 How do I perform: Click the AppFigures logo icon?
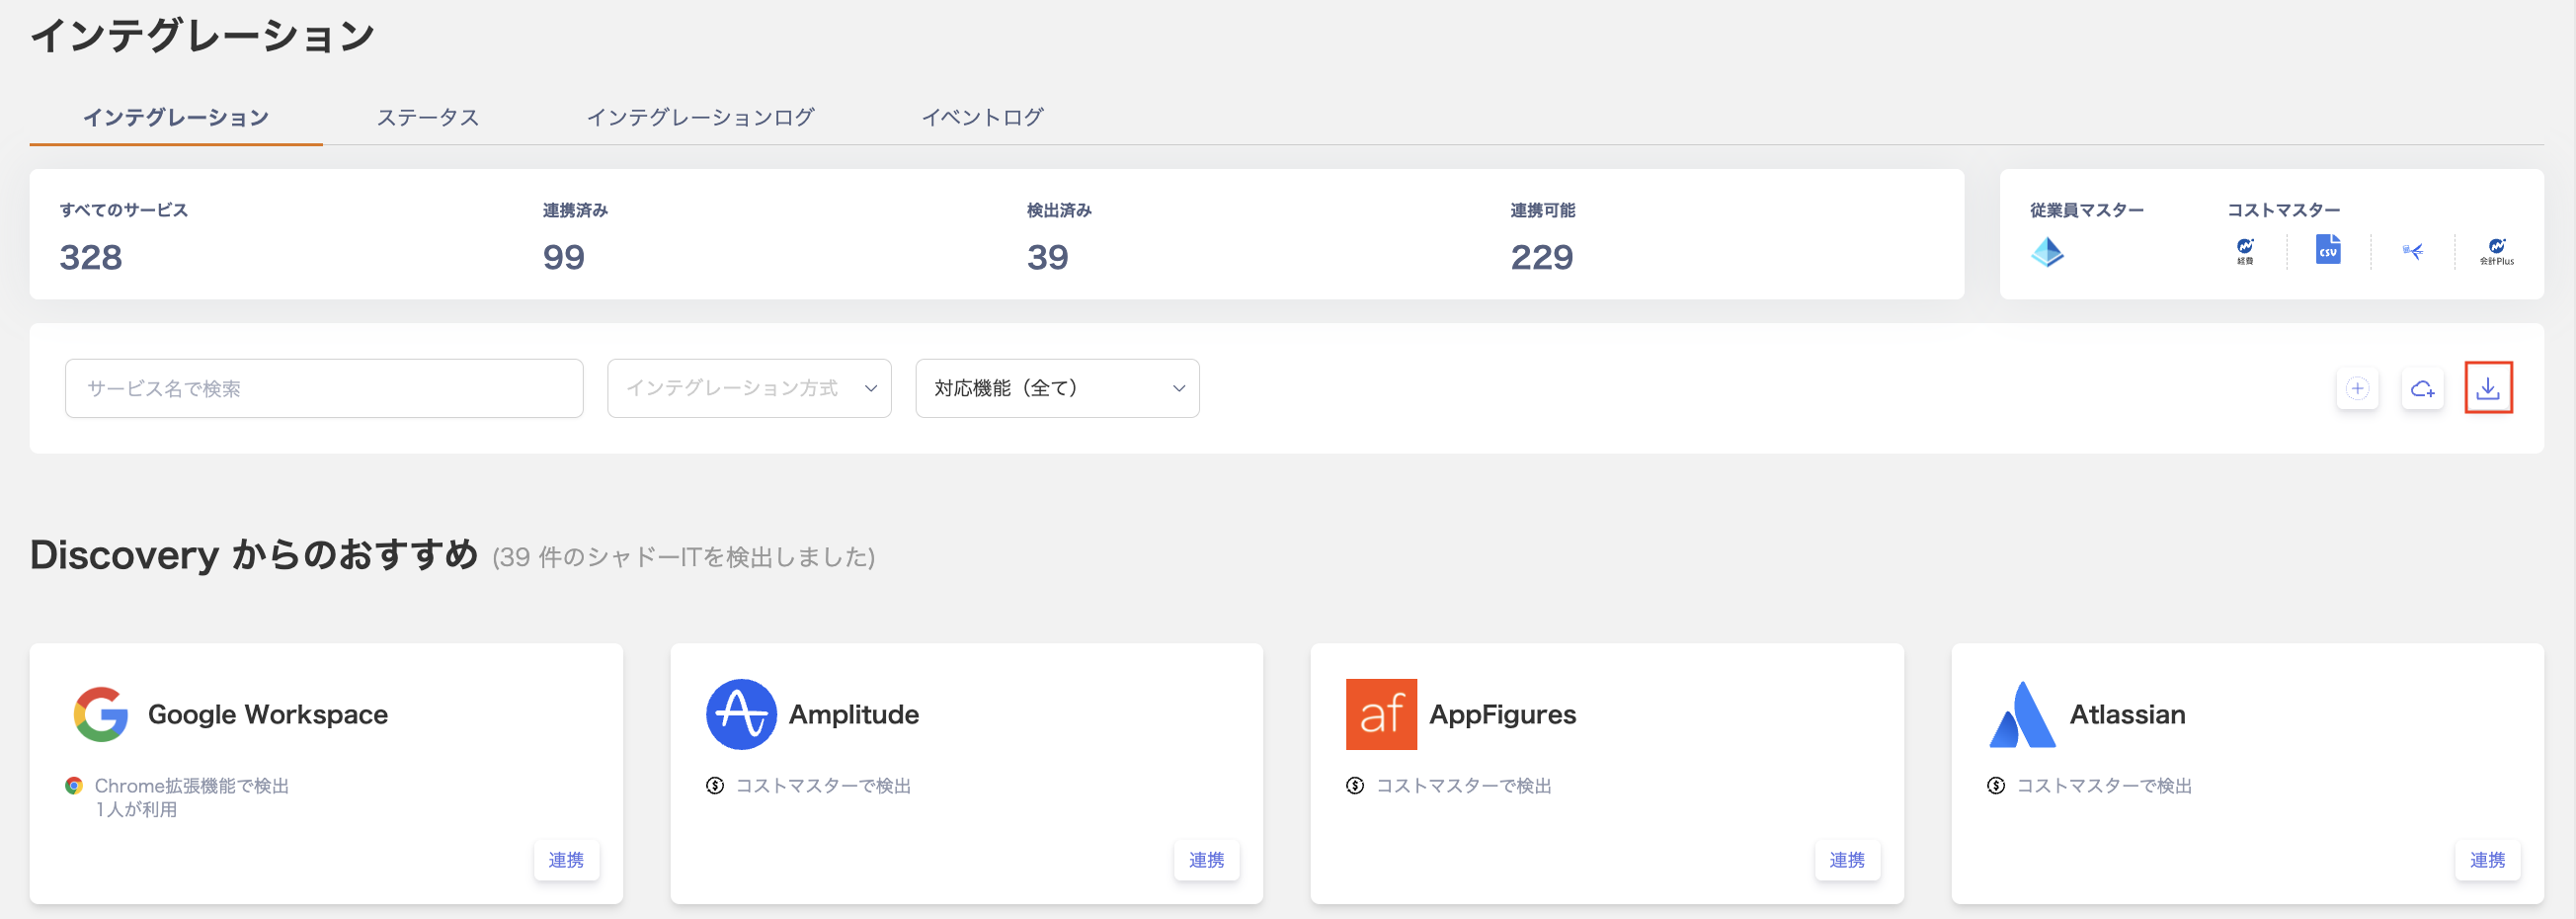point(1381,714)
